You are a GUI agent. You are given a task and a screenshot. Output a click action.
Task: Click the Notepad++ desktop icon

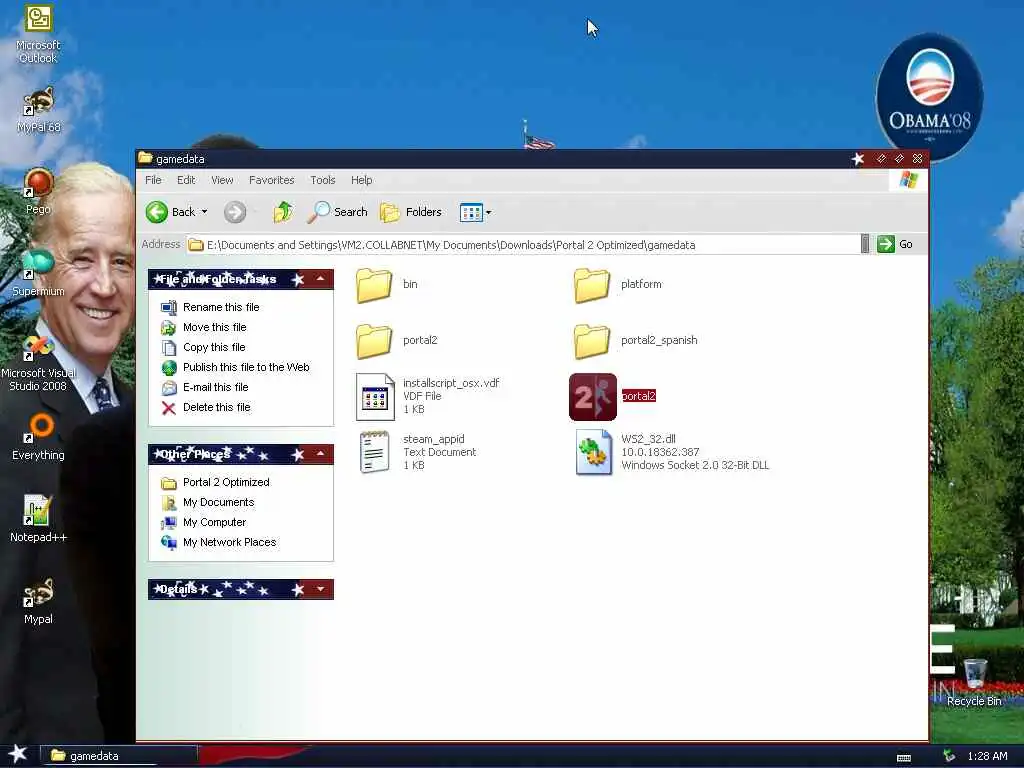38,511
